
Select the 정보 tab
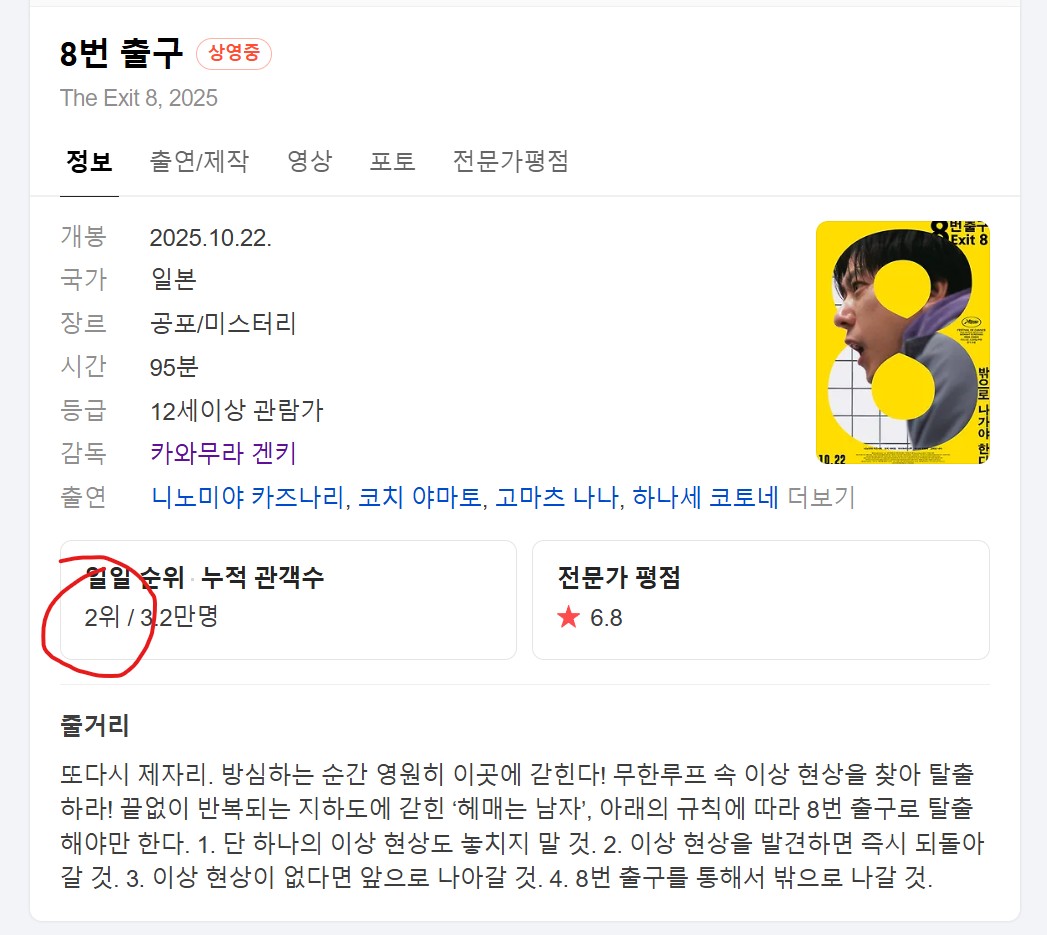[x=89, y=161]
